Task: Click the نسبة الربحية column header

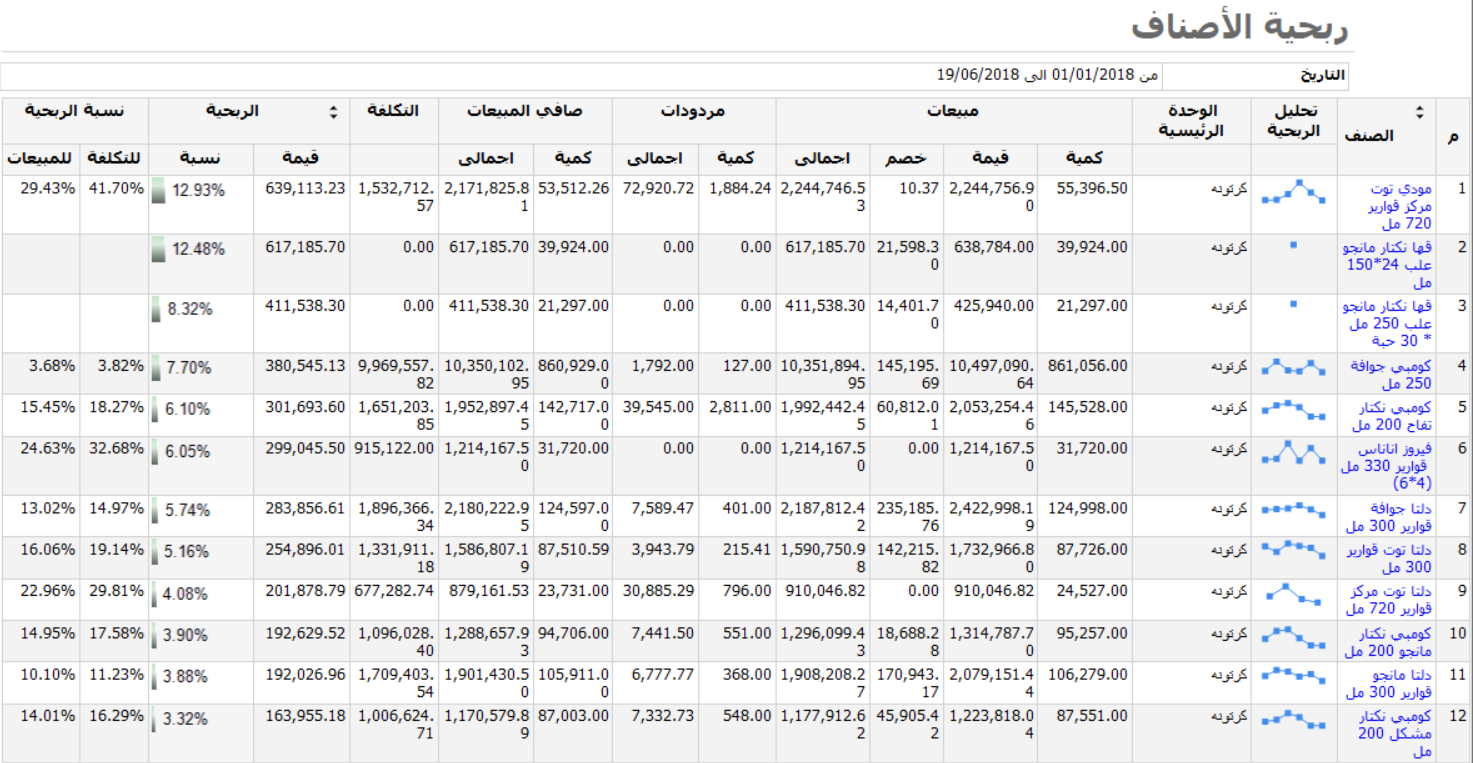Action: coord(75,111)
